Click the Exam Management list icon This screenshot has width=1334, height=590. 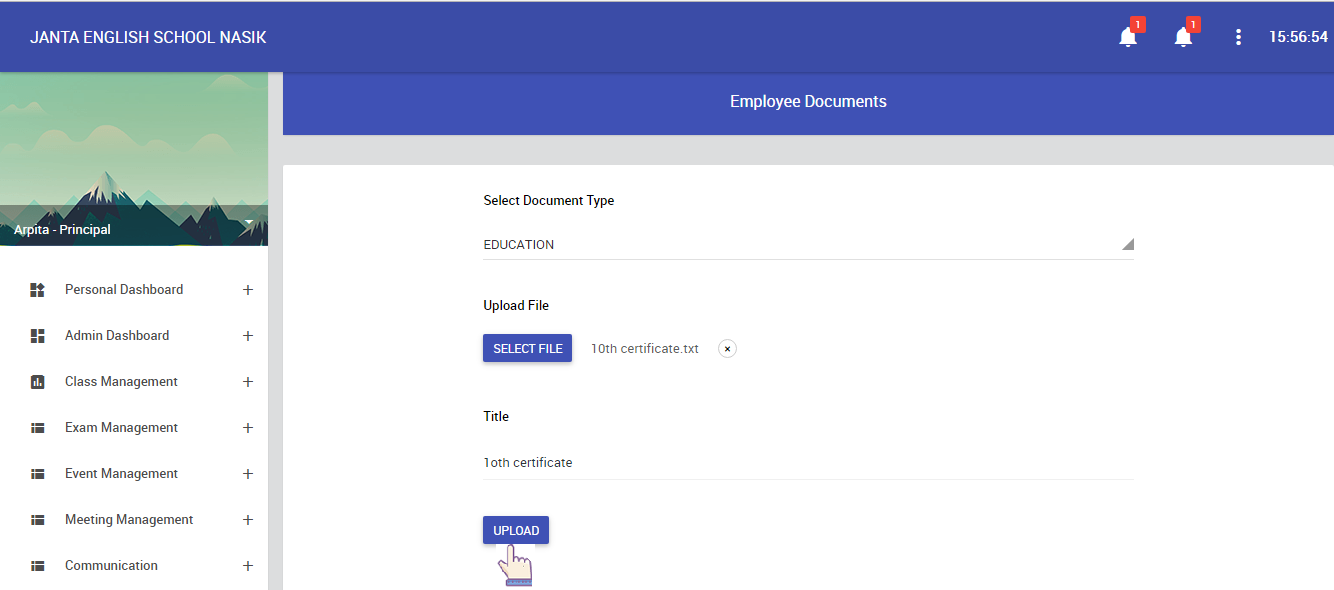click(x=38, y=428)
